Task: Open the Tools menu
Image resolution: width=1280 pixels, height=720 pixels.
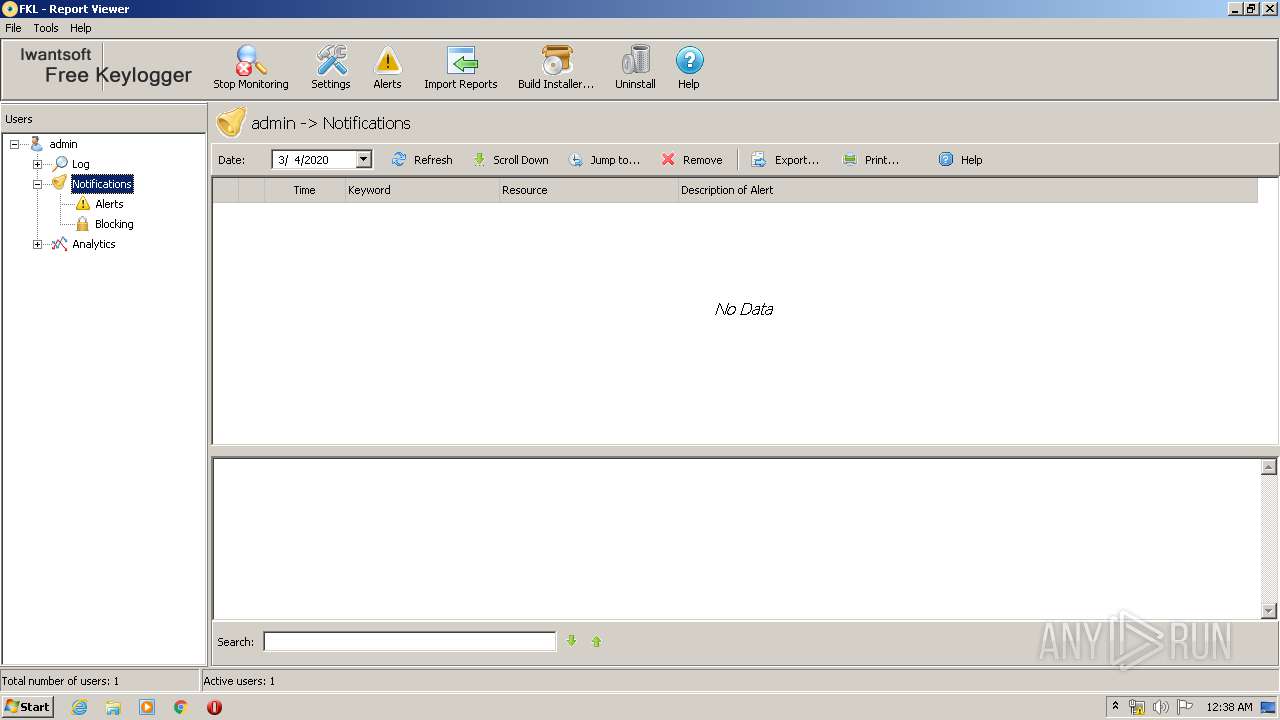Action: point(46,28)
